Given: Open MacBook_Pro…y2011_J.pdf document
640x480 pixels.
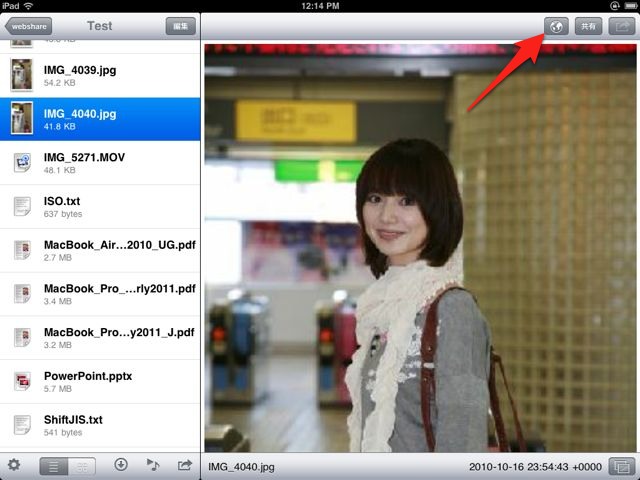Looking at the screenshot, I should tap(100, 338).
